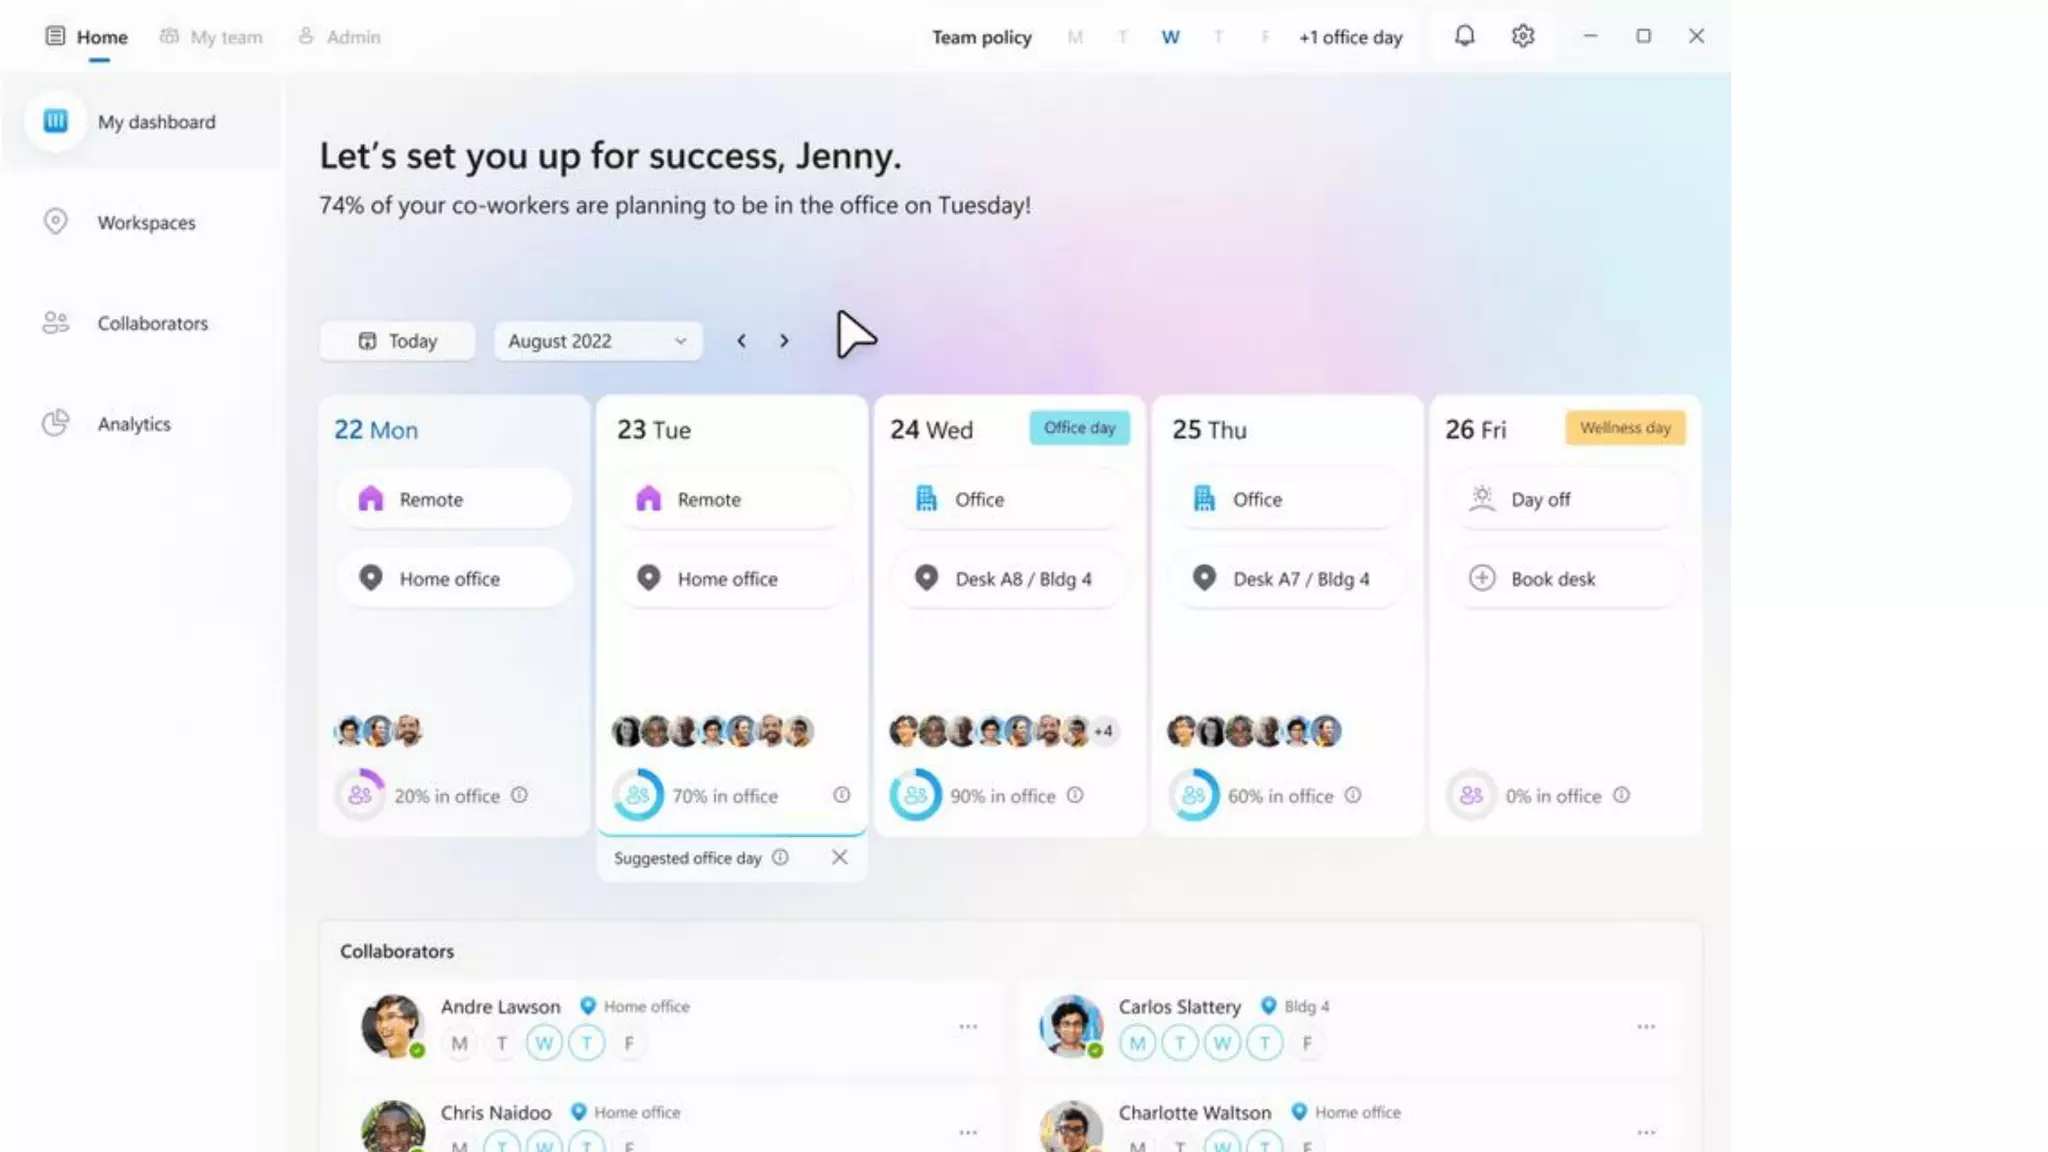Open the settings gear icon
The image size is (2048, 1152).
tap(1522, 36)
